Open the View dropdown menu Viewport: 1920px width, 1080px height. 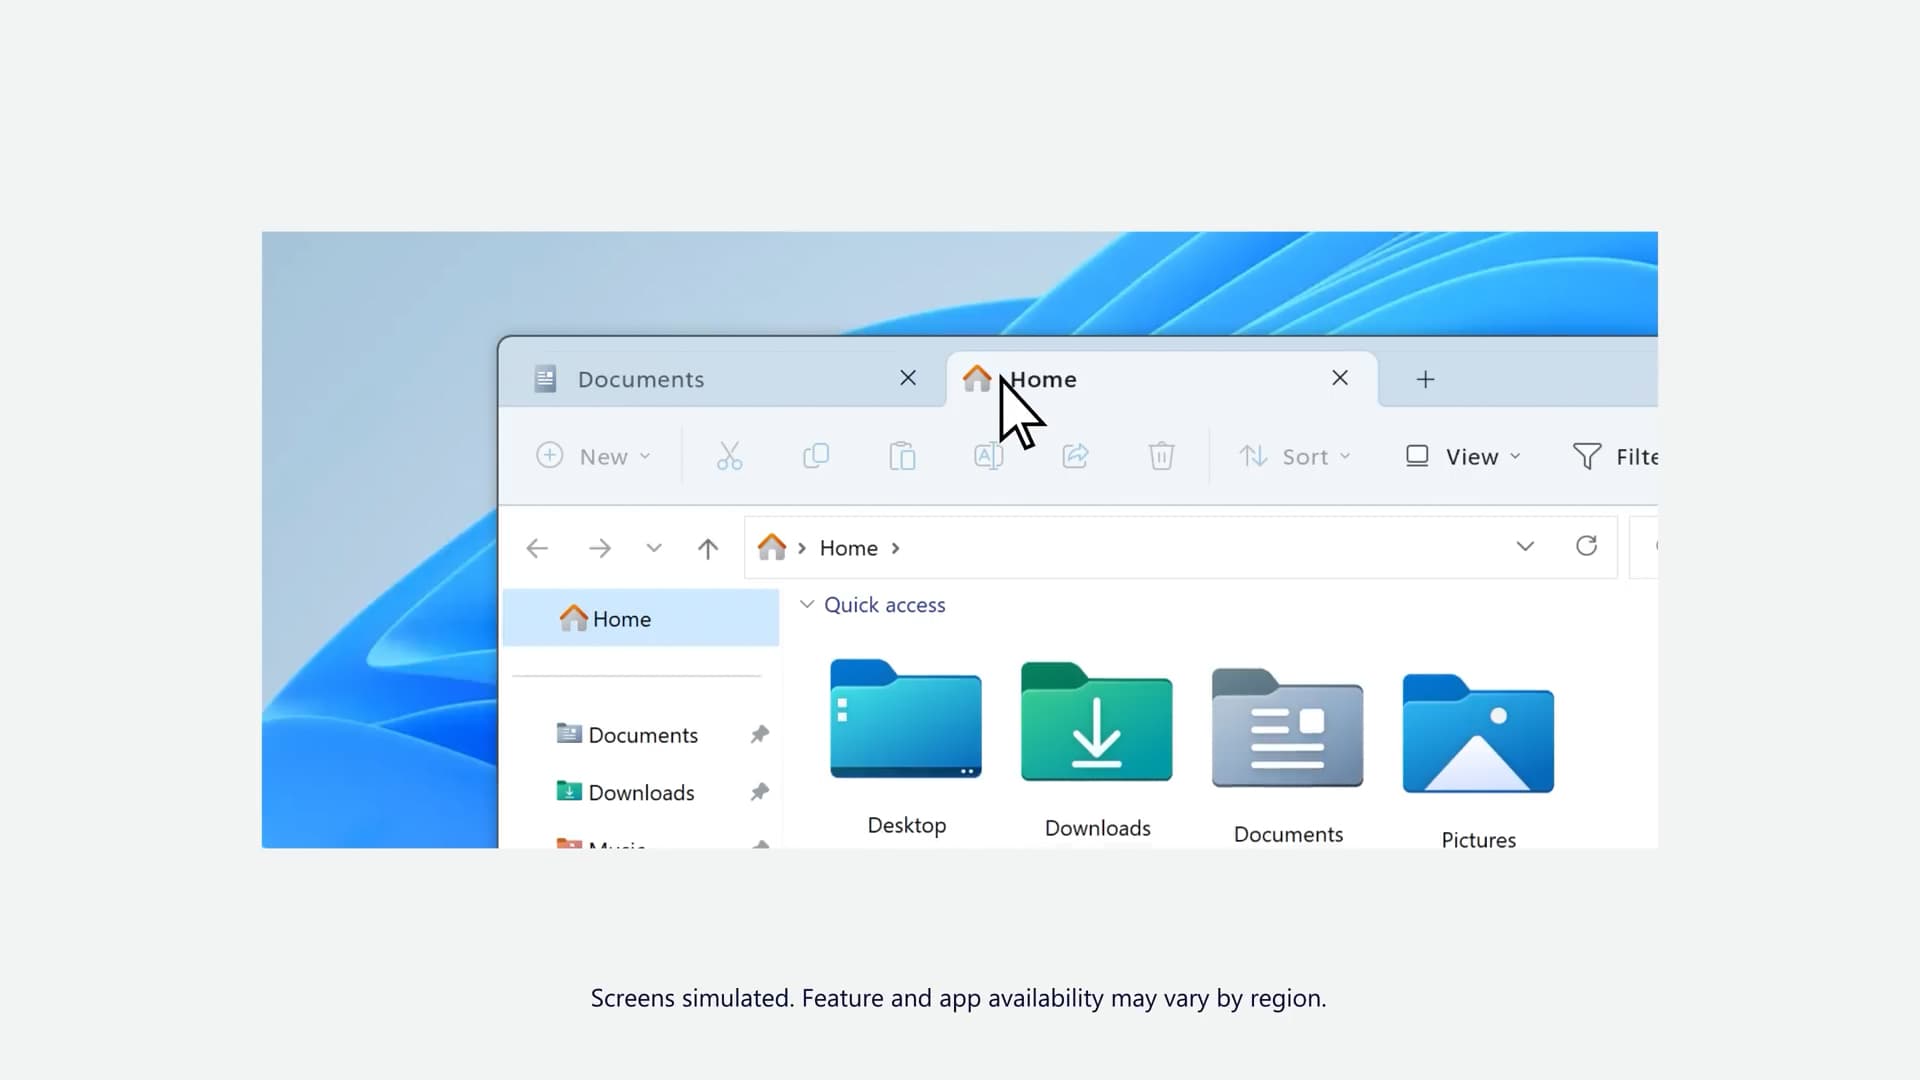coord(1463,456)
